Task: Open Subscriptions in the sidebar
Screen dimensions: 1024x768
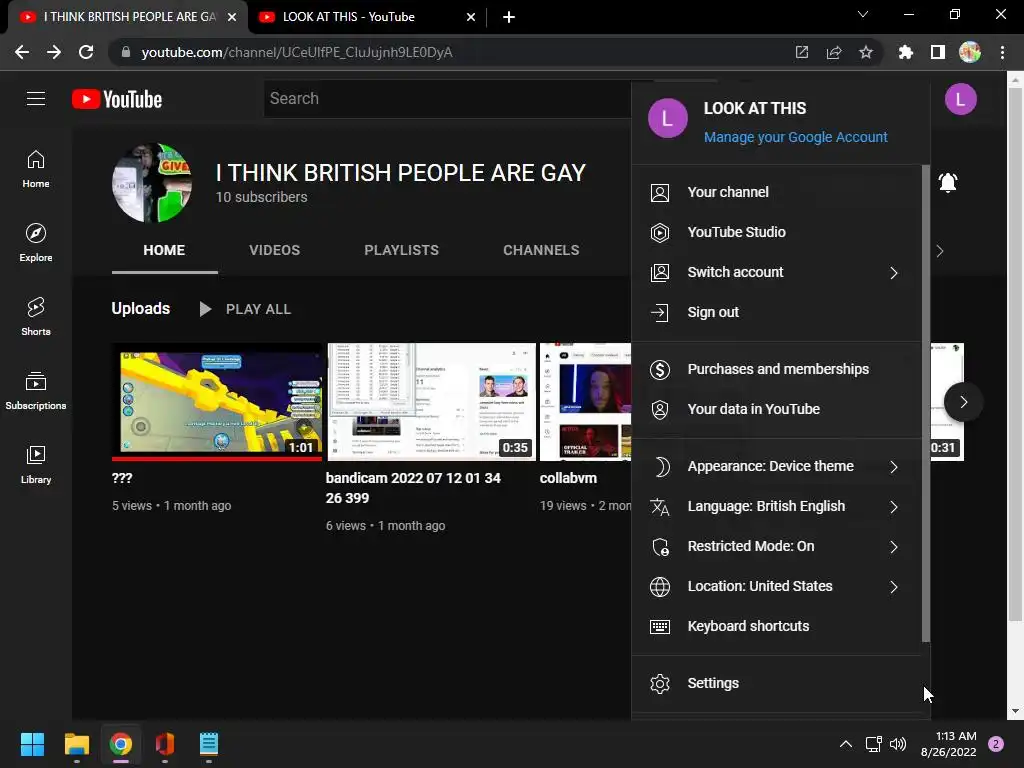Action: pos(36,391)
